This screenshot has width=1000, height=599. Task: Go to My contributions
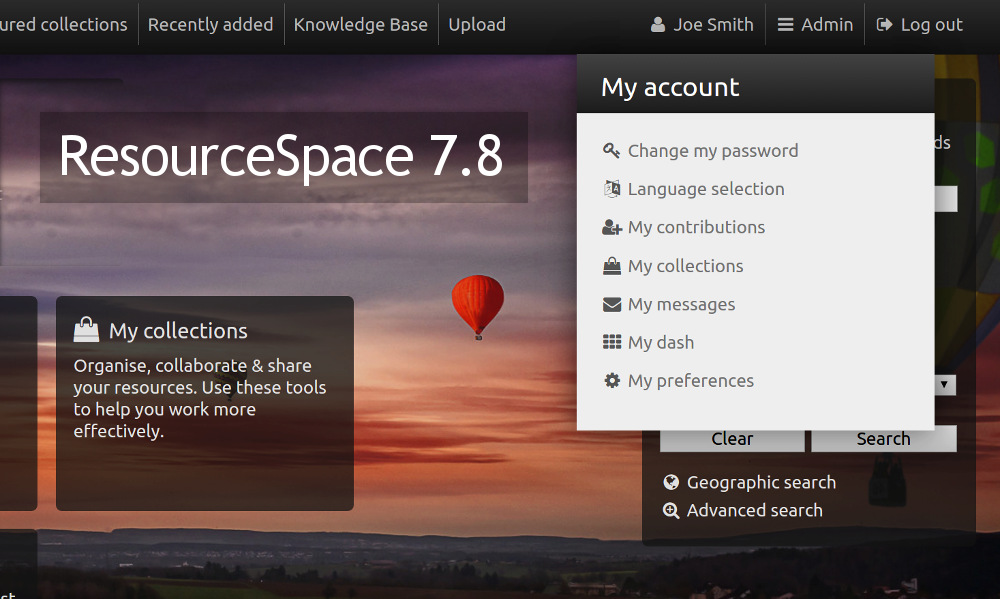pos(696,227)
